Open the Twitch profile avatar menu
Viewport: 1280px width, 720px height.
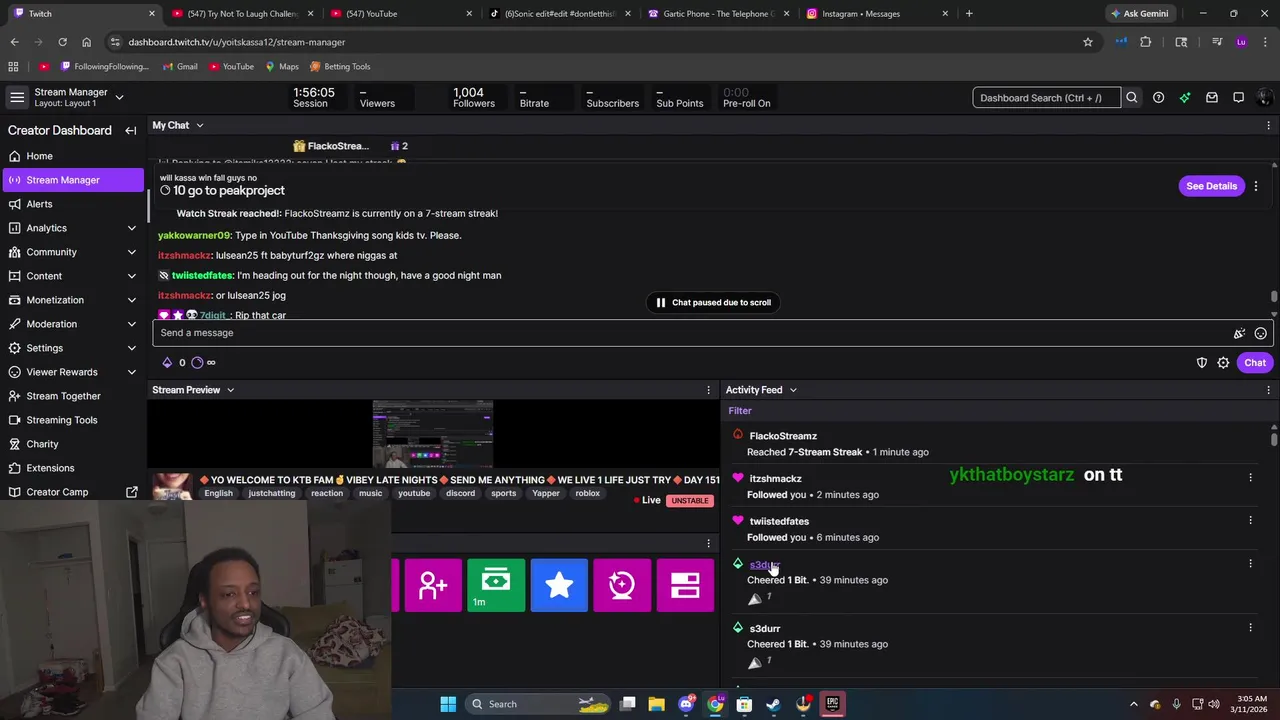(1264, 98)
